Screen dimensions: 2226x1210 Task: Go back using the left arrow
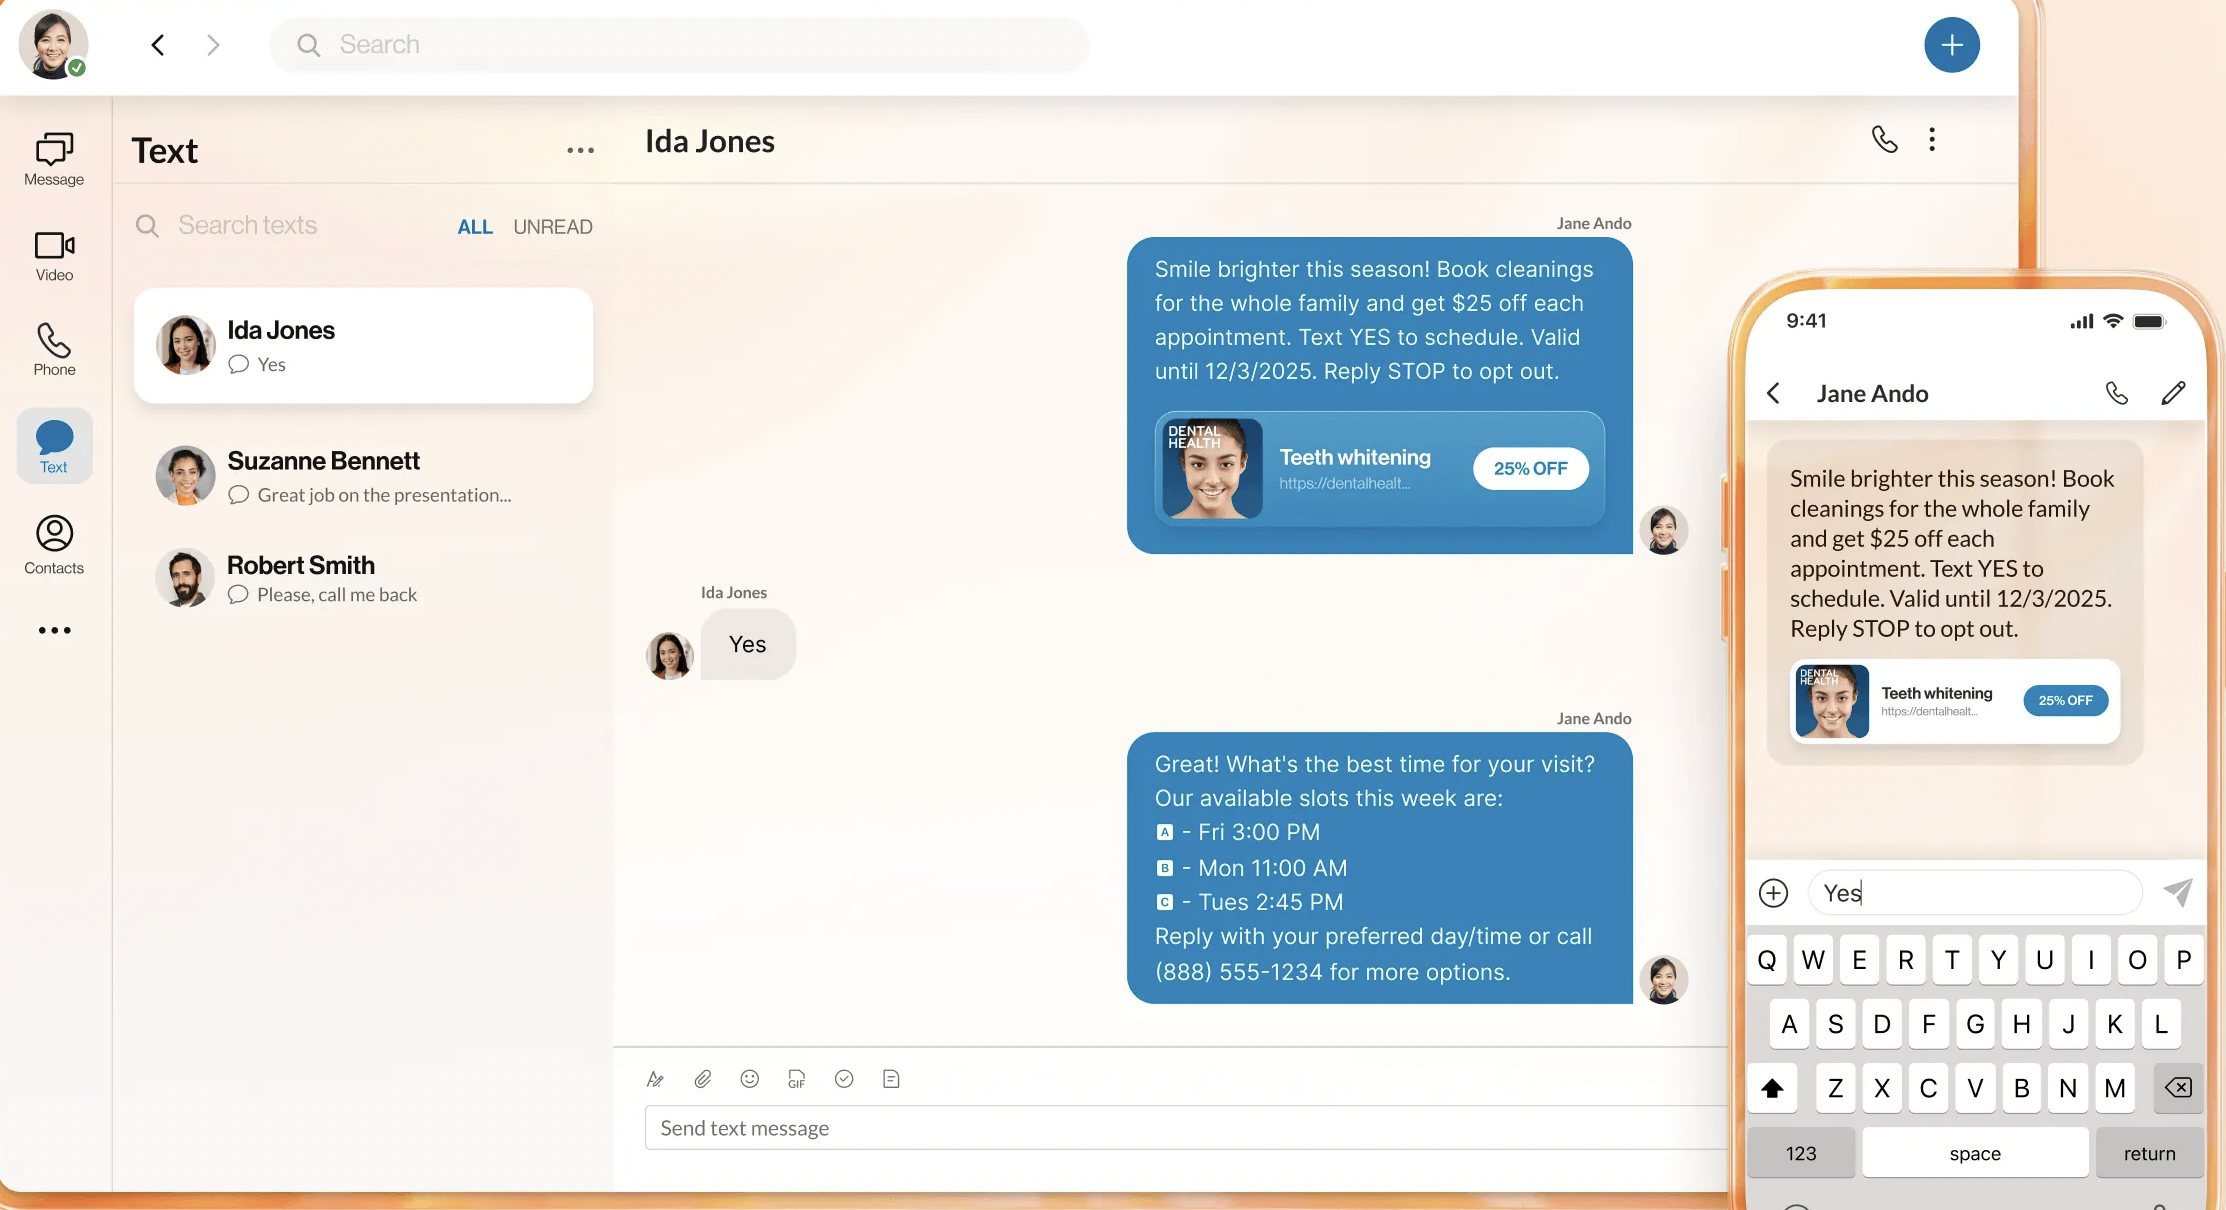(x=158, y=45)
